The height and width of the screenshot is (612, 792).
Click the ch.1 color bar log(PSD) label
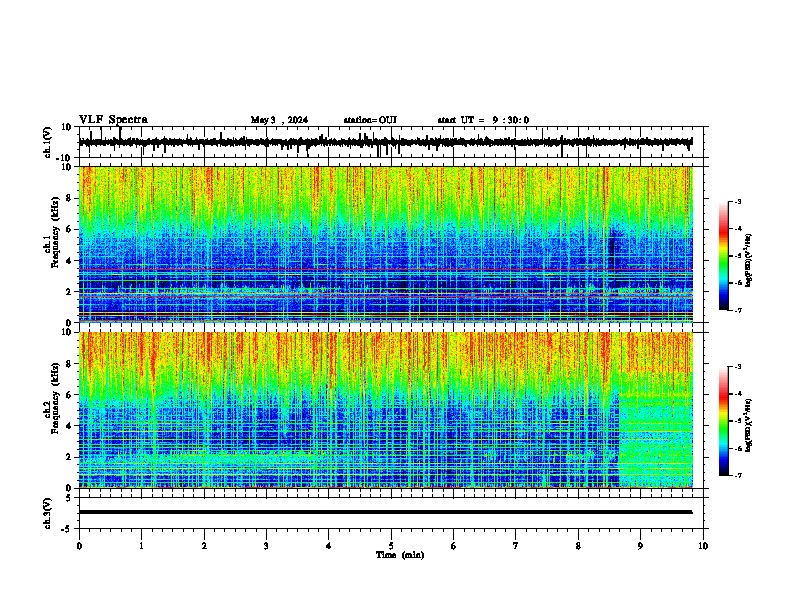tap(749, 260)
